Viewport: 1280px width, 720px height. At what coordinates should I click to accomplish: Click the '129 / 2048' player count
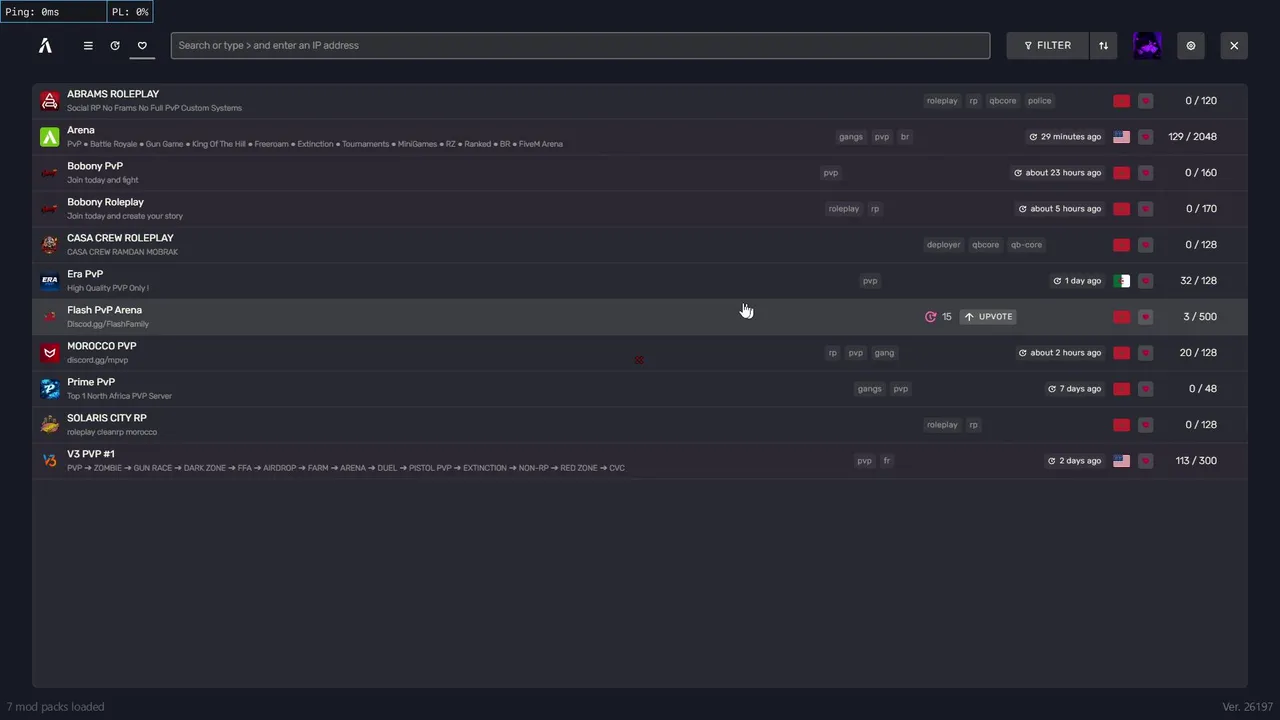coord(1192,136)
